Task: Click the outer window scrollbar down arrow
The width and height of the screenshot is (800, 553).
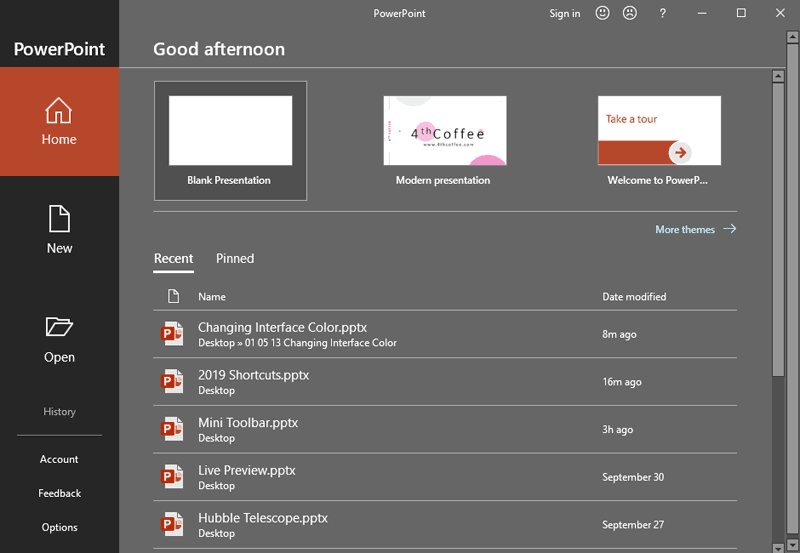Action: tap(792, 544)
